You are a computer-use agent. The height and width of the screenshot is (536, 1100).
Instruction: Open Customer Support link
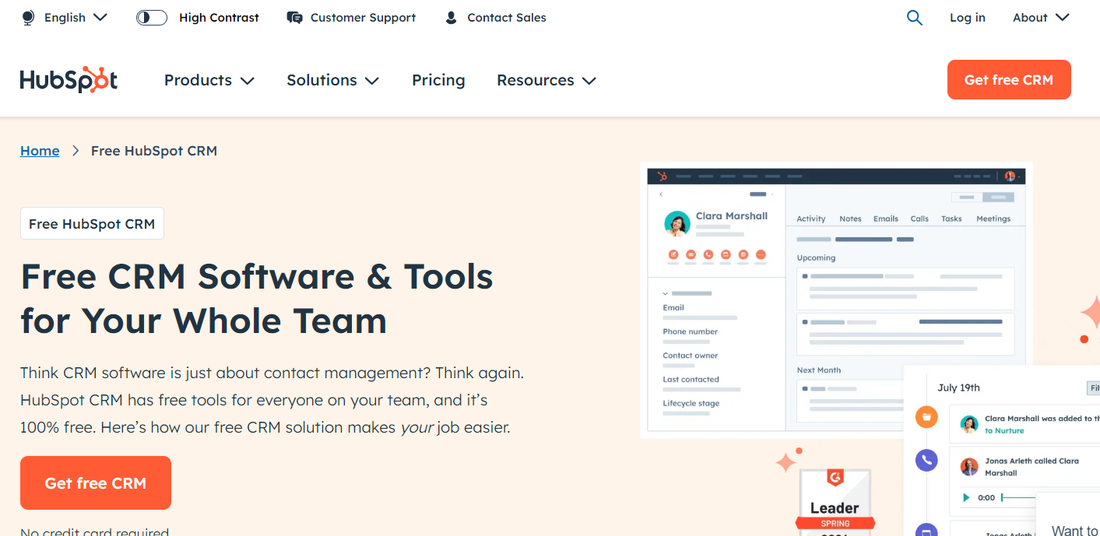363,18
